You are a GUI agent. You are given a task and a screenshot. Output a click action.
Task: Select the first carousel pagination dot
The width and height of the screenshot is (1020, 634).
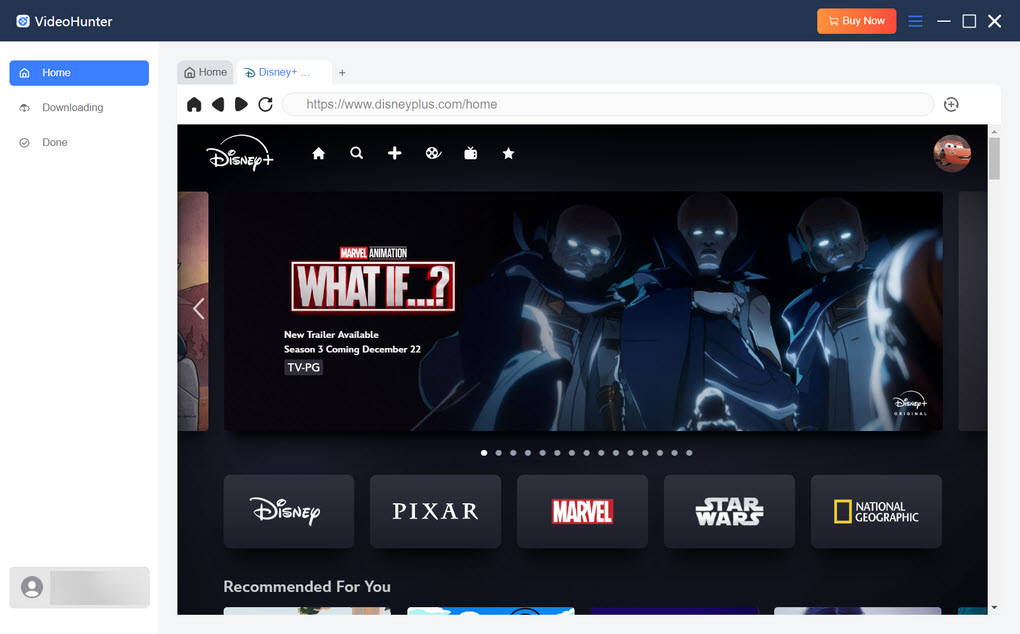point(484,453)
